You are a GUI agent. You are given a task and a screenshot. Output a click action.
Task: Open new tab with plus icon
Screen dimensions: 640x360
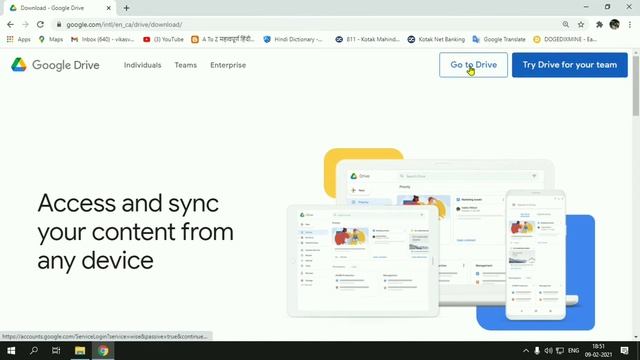click(126, 8)
